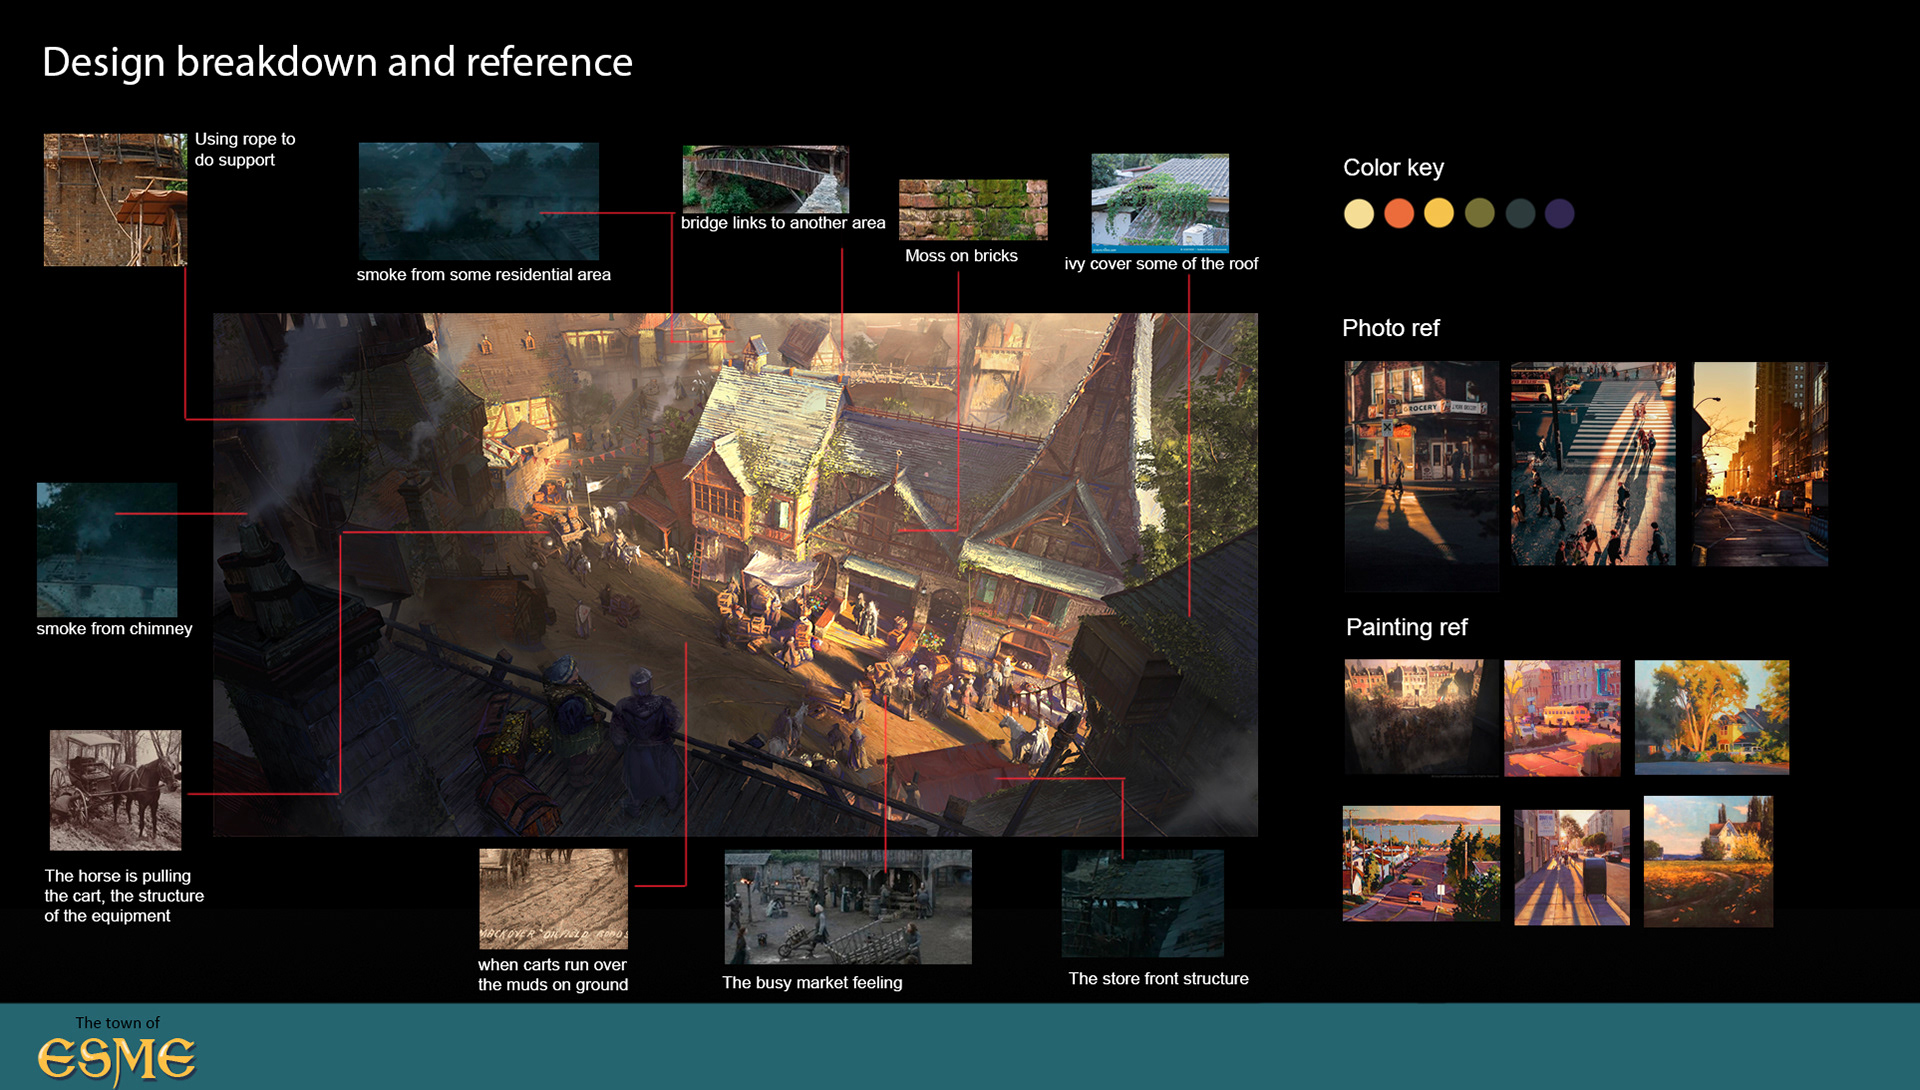Select the muddy ground cart tracks image

(553, 899)
